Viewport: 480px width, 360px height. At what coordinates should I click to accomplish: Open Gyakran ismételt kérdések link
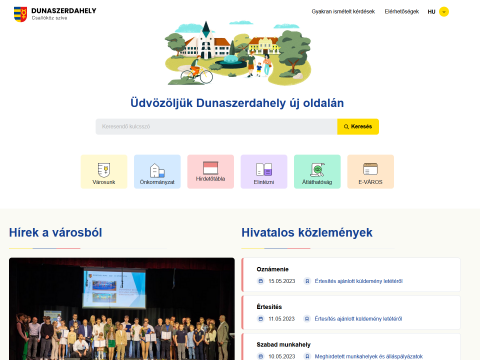pyautogui.click(x=343, y=12)
